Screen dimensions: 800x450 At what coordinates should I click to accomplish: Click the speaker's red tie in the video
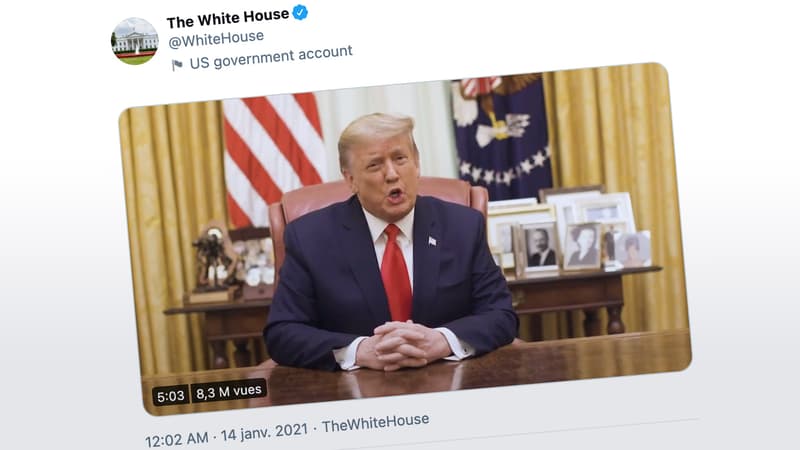click(396, 273)
